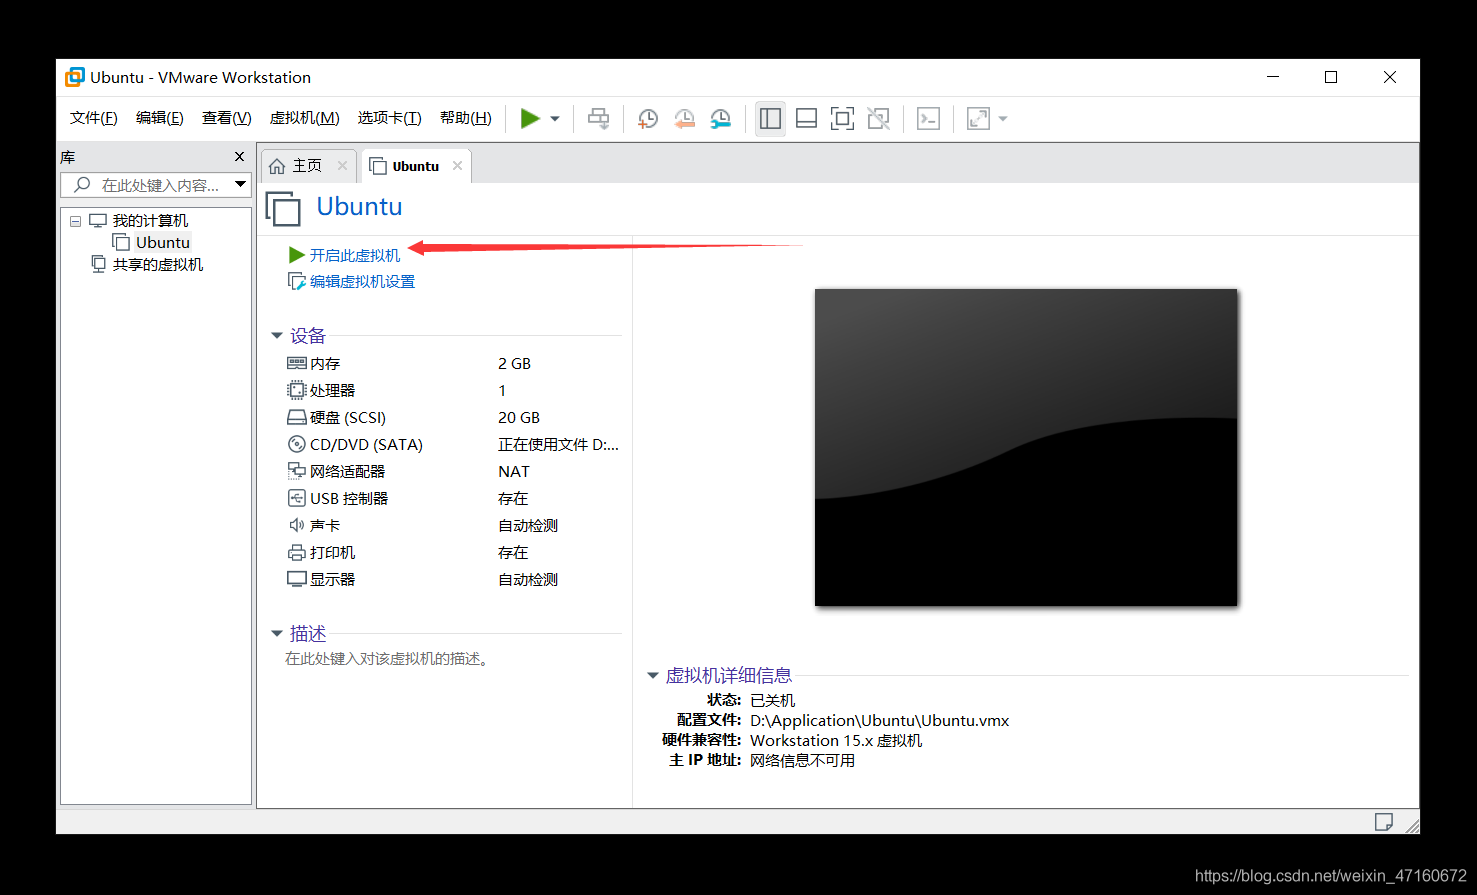Click the 网络适配器 device row
The image size is (1477, 895).
click(452, 472)
